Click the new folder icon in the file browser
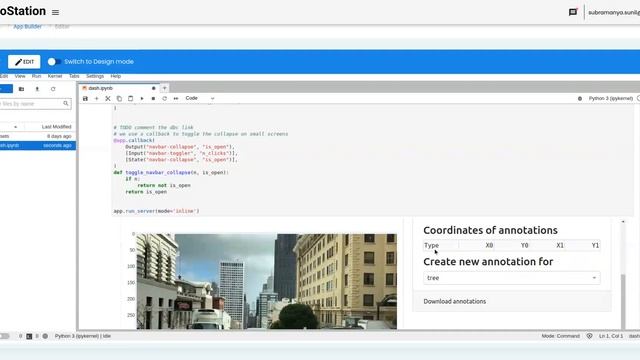The width and height of the screenshot is (640, 360). coord(21,89)
